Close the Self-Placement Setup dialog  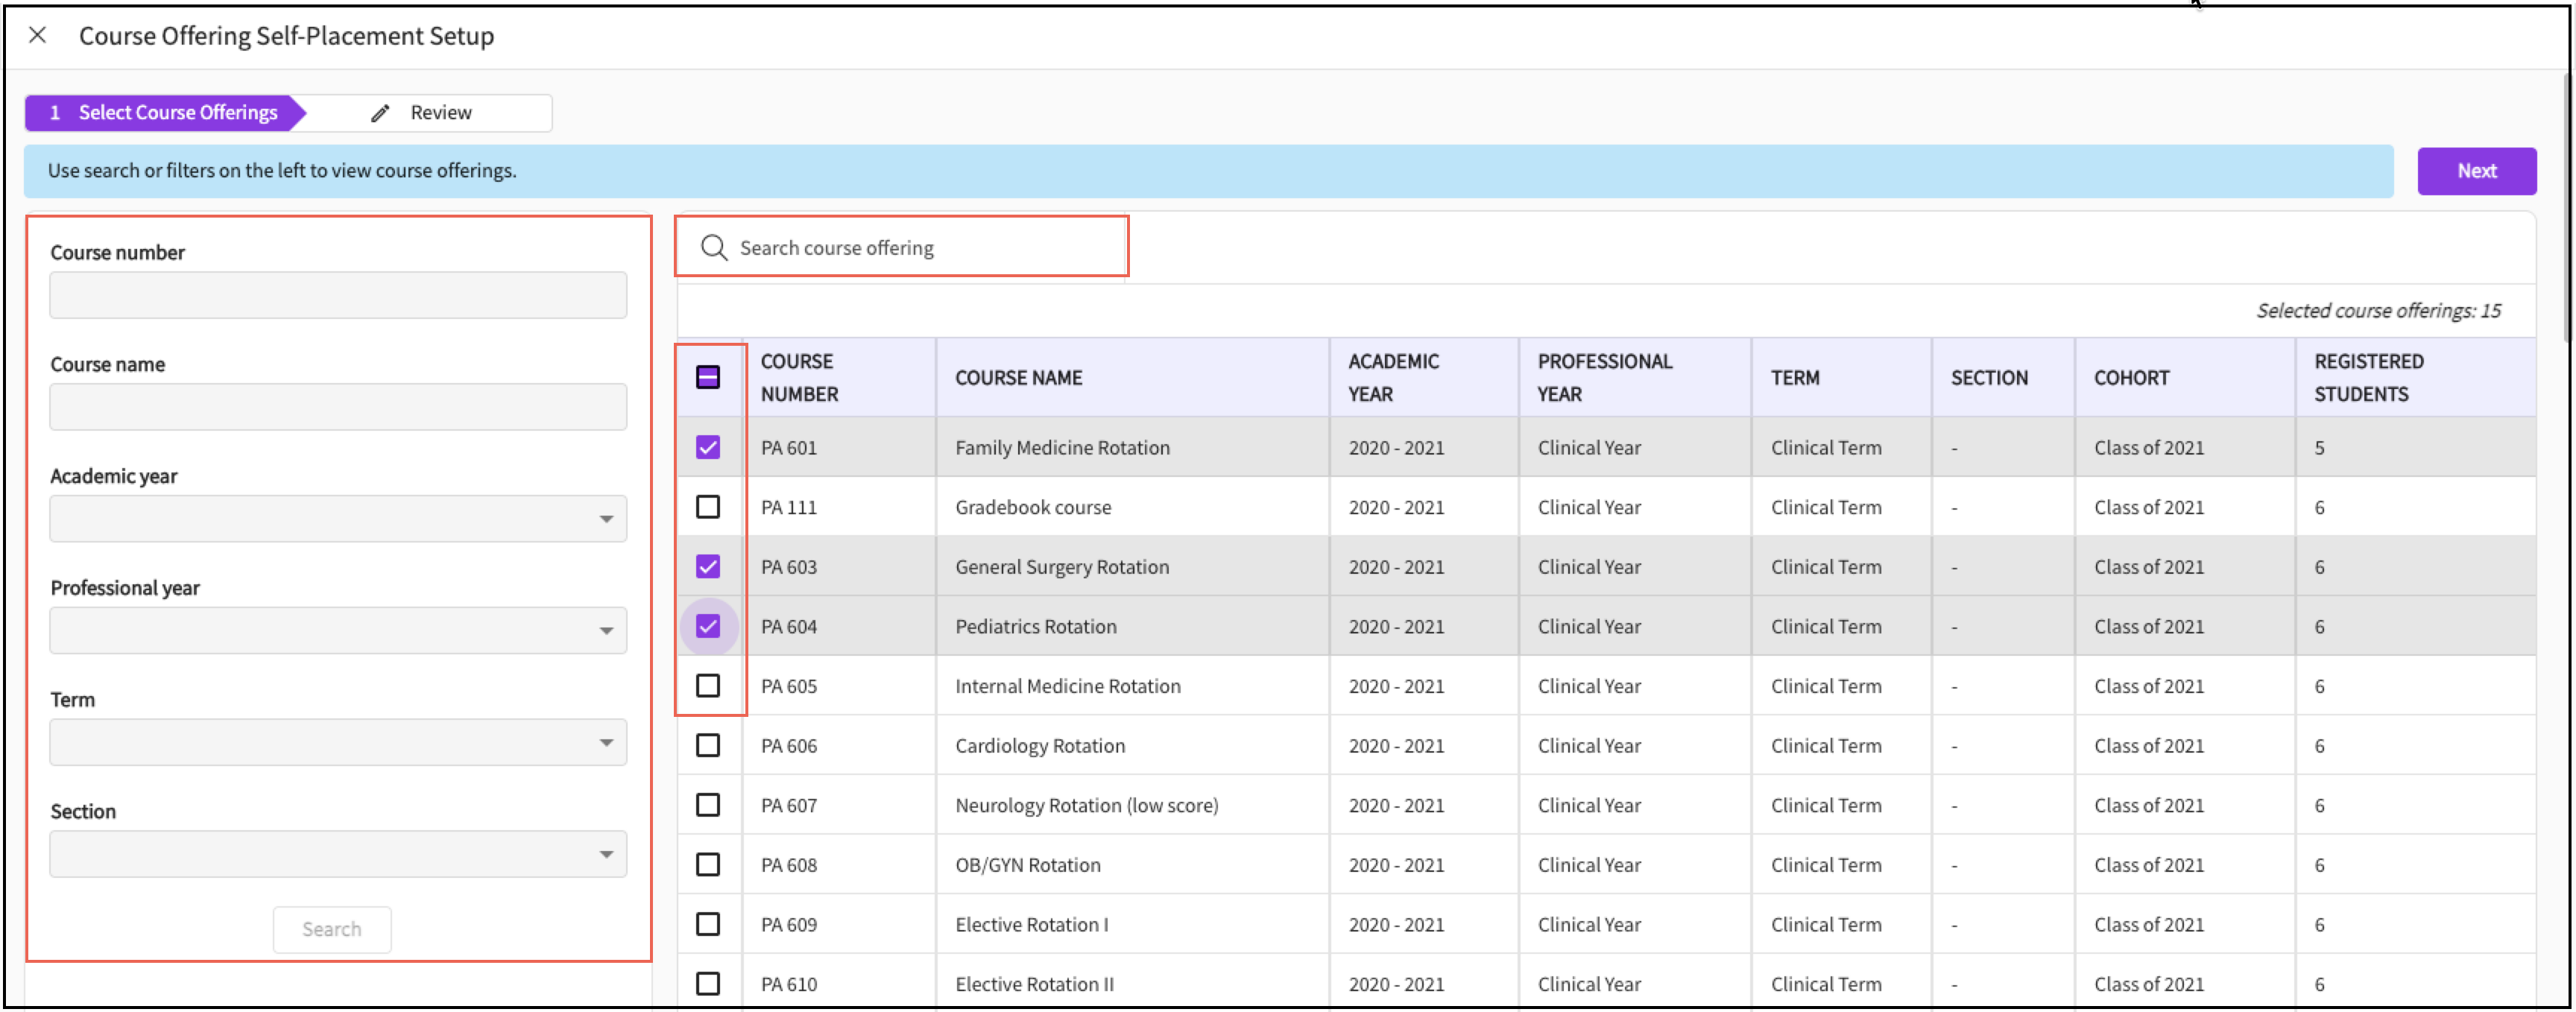[38, 35]
